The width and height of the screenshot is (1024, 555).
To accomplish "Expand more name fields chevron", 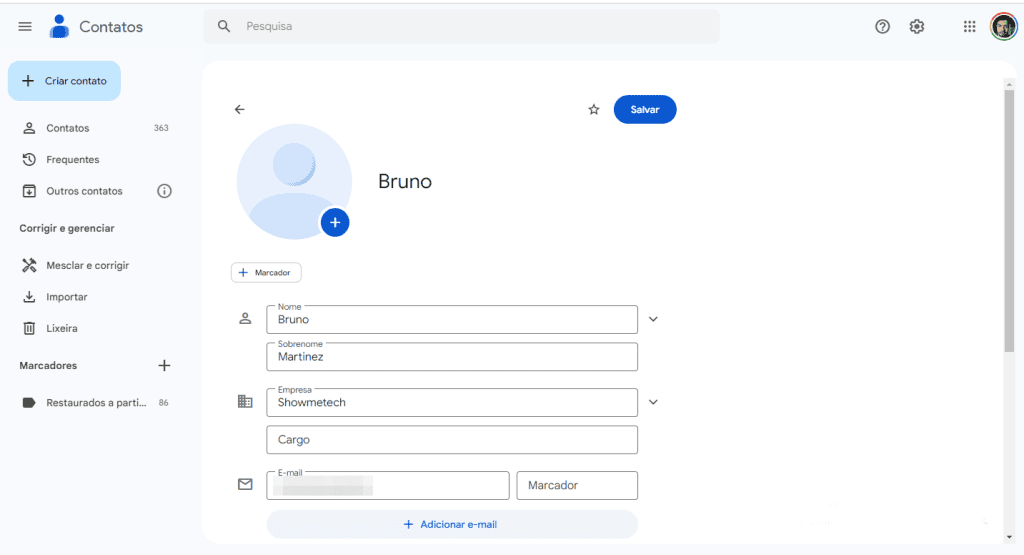I will coord(653,319).
